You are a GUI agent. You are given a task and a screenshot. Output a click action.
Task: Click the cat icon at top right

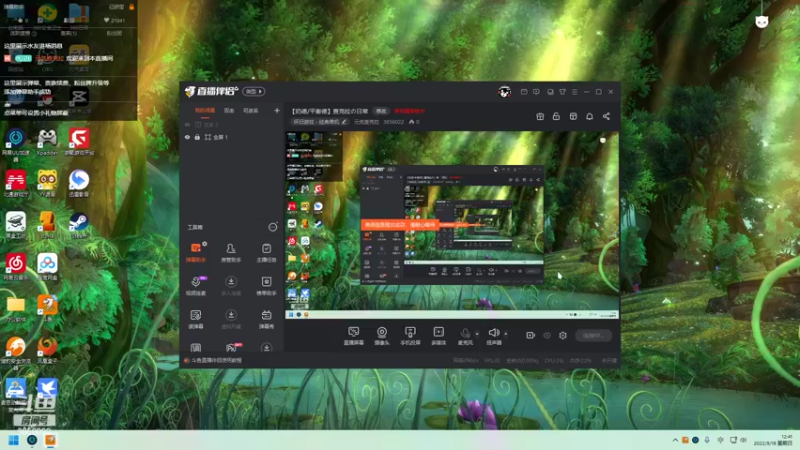762,21
